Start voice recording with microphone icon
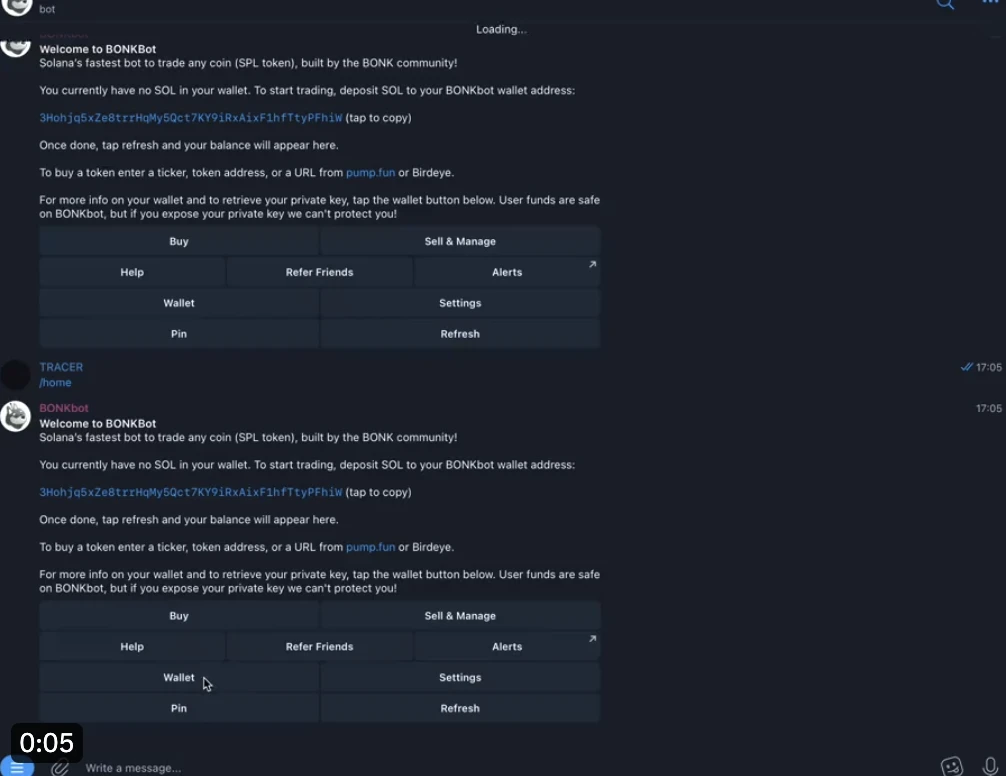Image resolution: width=1006 pixels, height=776 pixels. point(990,766)
